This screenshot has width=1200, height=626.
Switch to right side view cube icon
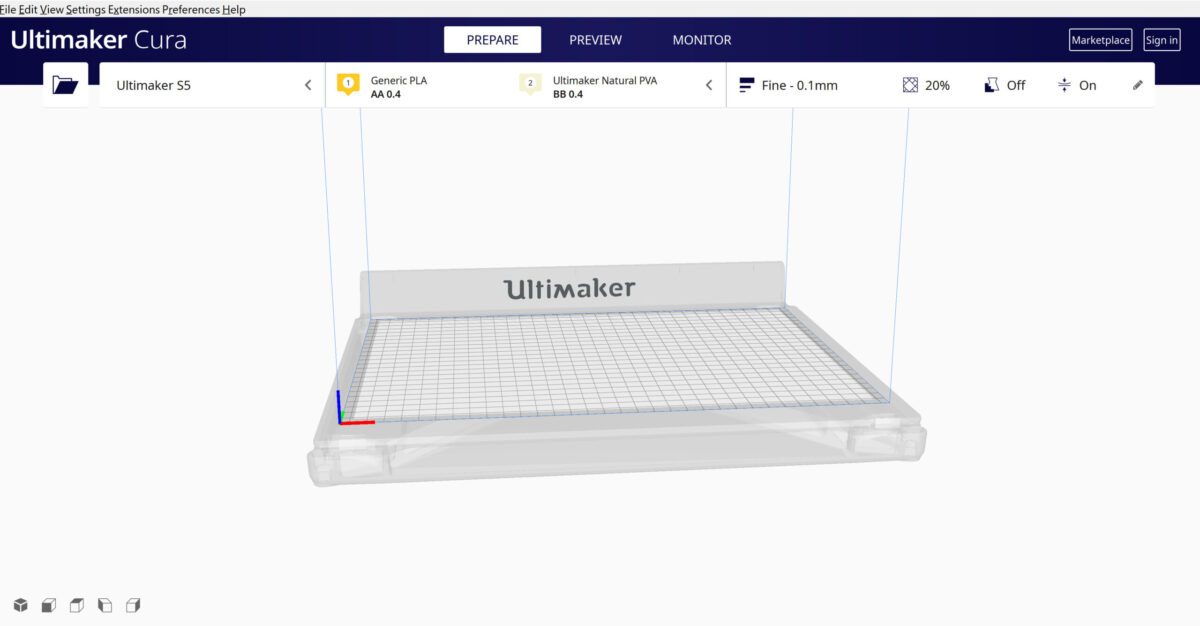tap(133, 605)
